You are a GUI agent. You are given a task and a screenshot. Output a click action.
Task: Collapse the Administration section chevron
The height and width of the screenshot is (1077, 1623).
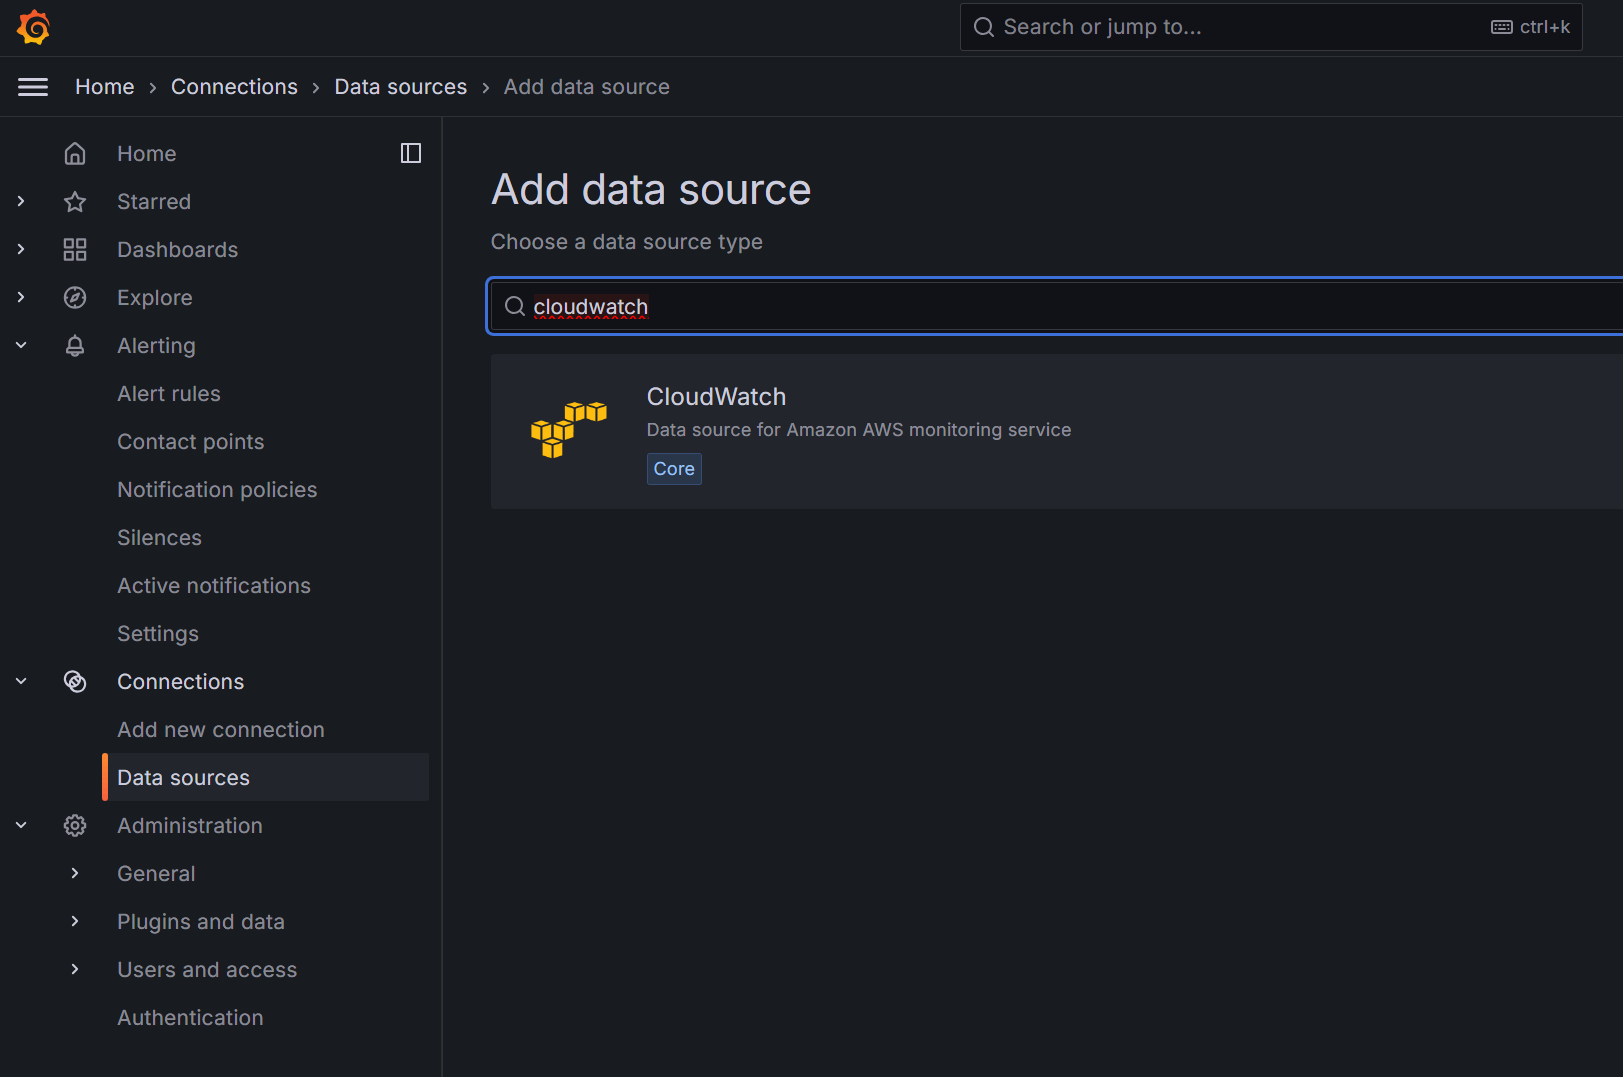(x=21, y=825)
